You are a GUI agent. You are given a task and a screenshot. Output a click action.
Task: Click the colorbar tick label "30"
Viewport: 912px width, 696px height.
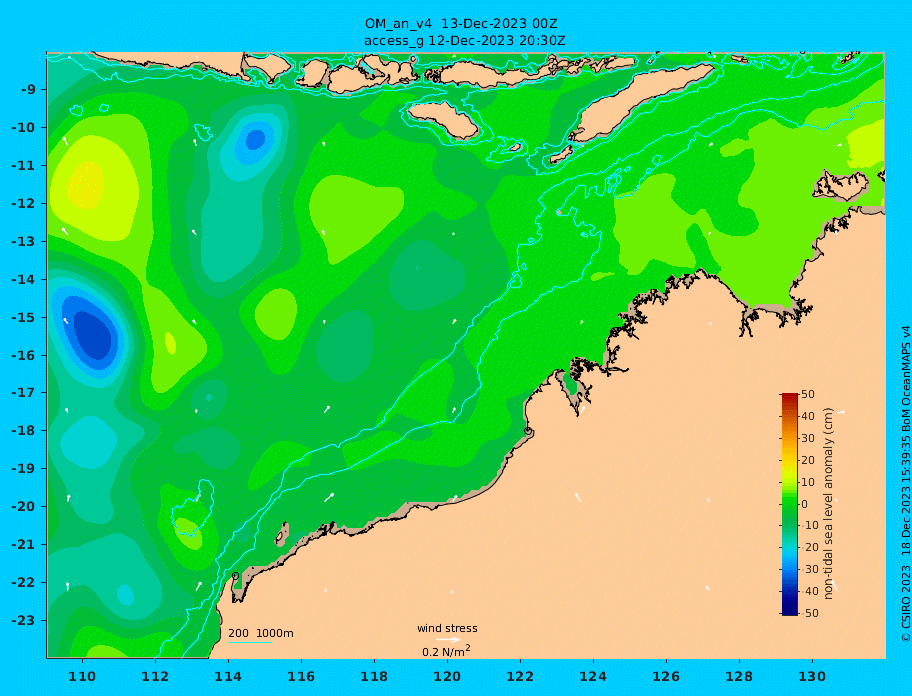808,438
